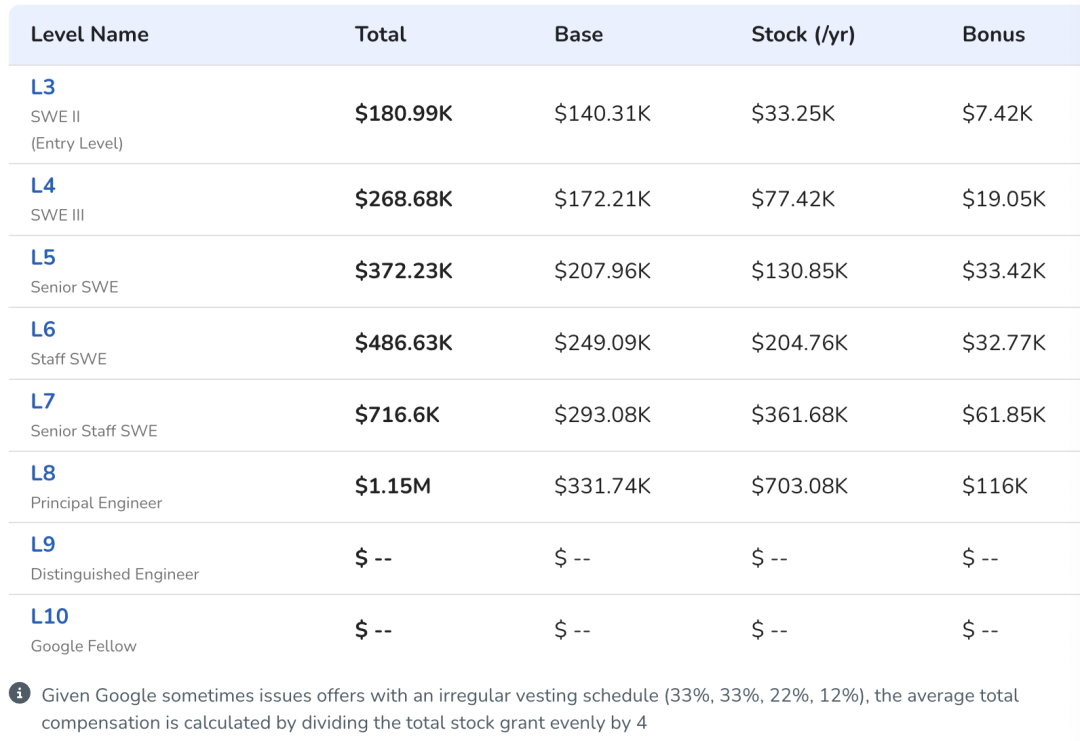Click the Google Fellow title

coord(84,646)
